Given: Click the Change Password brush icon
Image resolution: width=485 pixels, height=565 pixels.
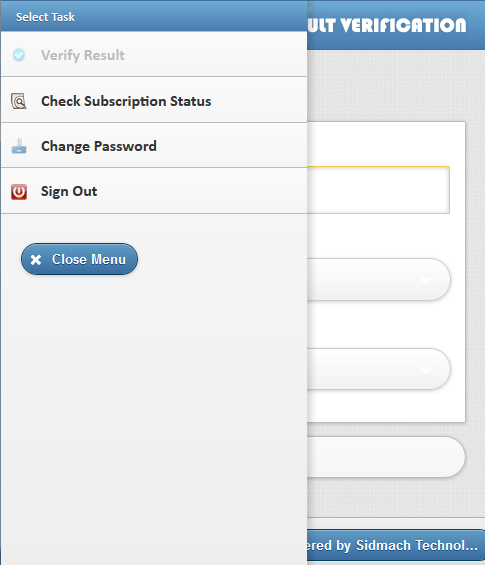Looking at the screenshot, I should click(19, 146).
